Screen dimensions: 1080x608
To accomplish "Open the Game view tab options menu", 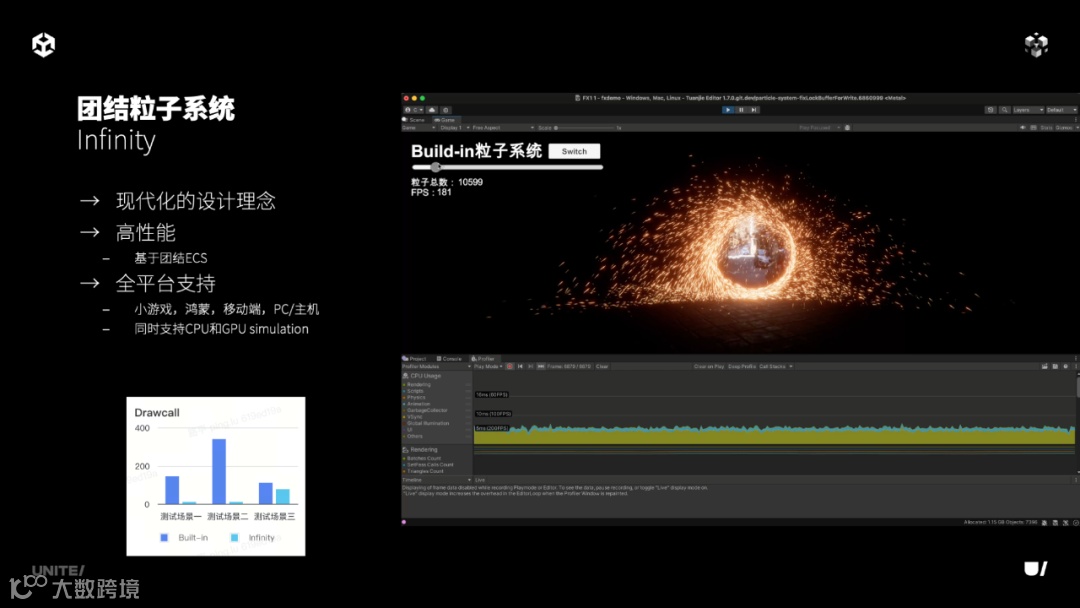I will [x=1075, y=120].
